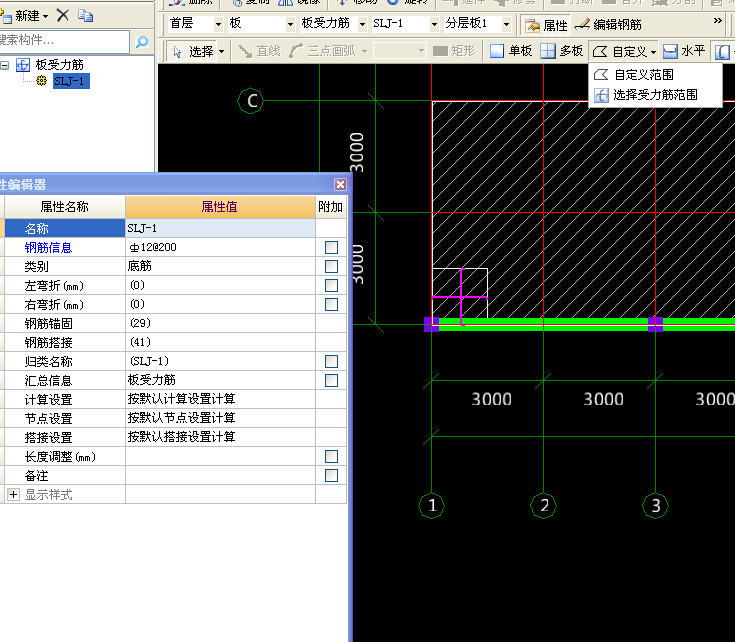Open the 自定义 toolbar dropdown button
735x642 pixels.
[625, 51]
